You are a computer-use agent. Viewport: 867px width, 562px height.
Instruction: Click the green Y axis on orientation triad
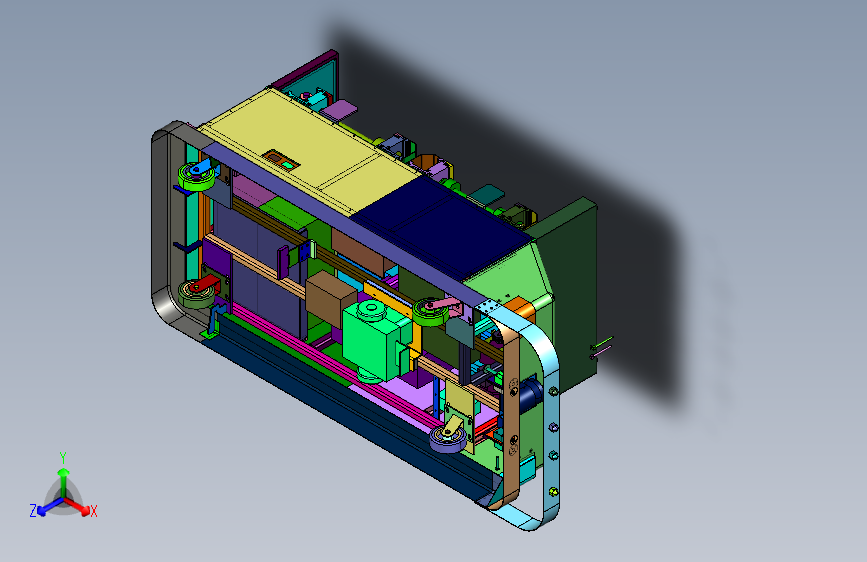tap(63, 474)
